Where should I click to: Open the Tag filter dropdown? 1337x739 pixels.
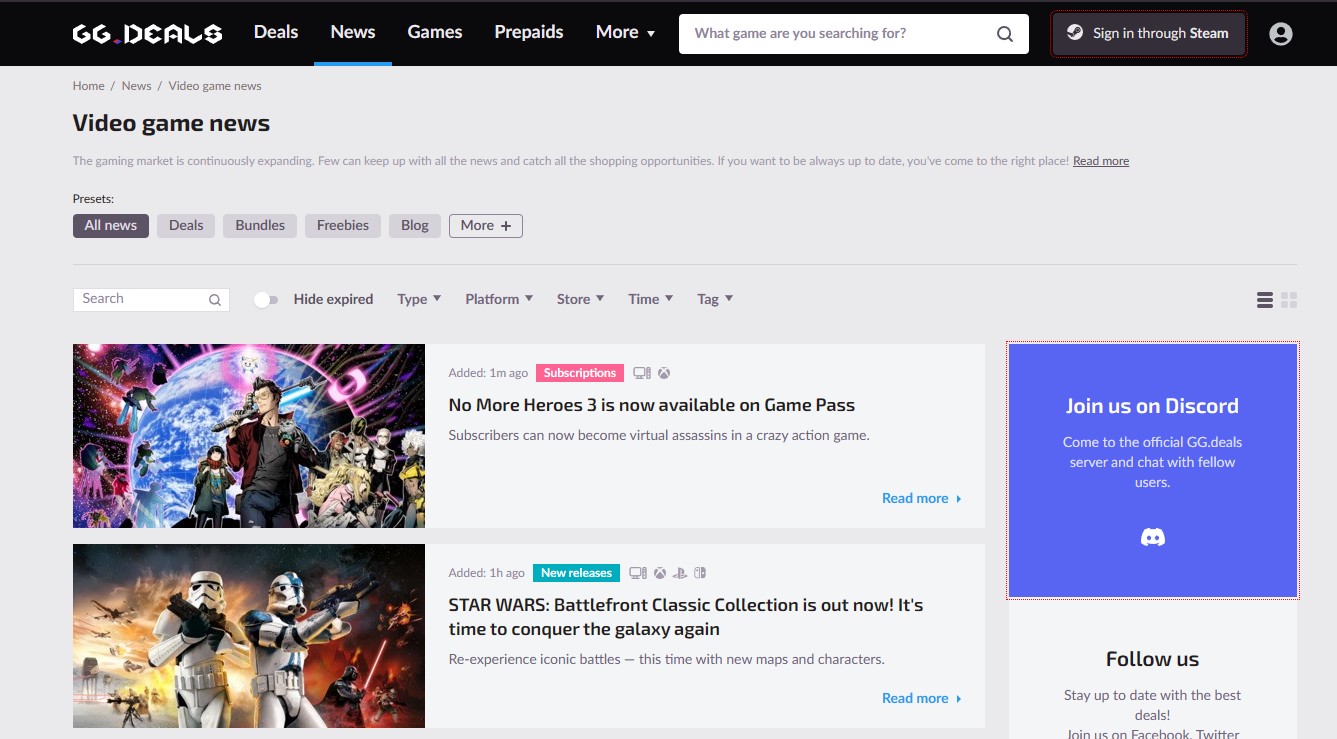click(x=715, y=299)
